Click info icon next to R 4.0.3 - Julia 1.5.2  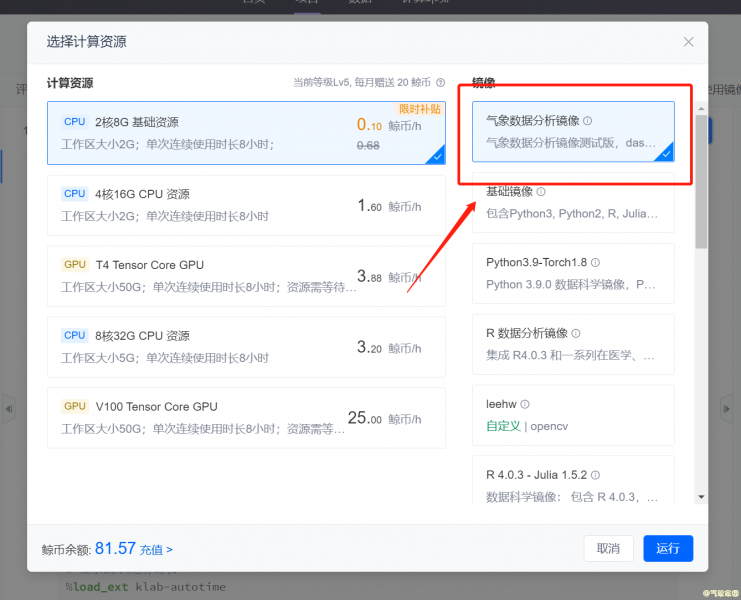click(596, 476)
